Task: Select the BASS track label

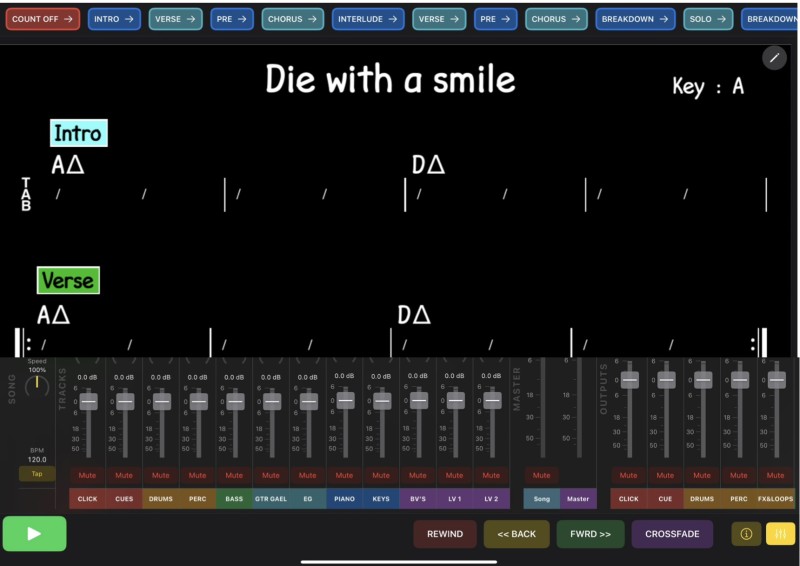Action: point(234,498)
